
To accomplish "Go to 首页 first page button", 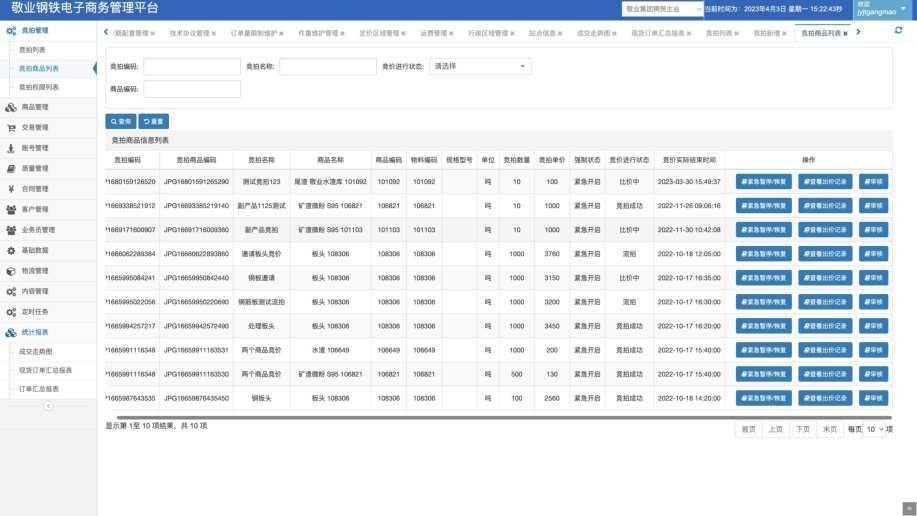I will (x=748, y=429).
